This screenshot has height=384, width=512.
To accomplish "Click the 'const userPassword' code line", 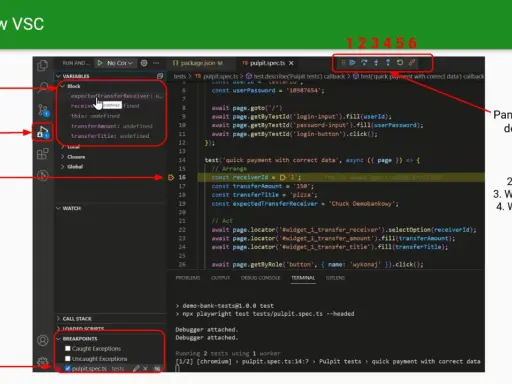I will coord(268,90).
